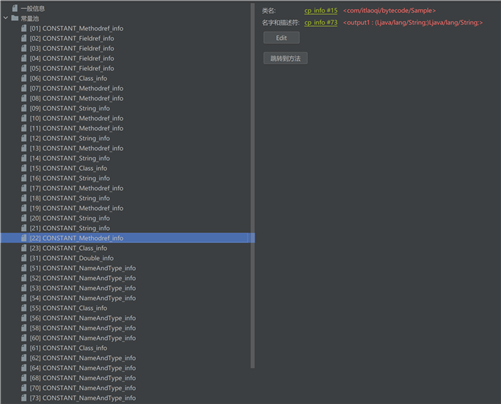The image size is (501, 404).
Task: Click file icon beside [09] CONSTANT_String_info
Action: click(24, 108)
